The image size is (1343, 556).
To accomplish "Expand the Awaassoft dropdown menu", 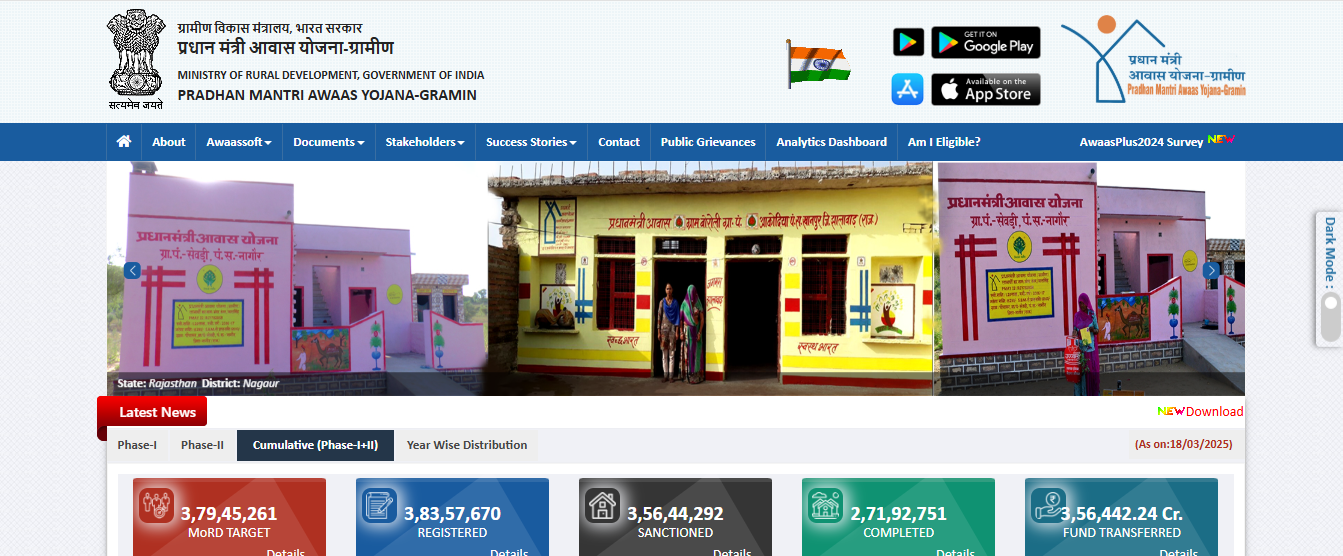I will pyautogui.click(x=239, y=142).
